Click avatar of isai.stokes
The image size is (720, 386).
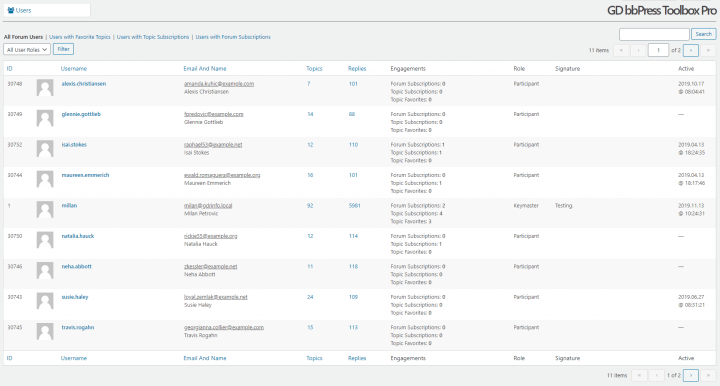45,149
